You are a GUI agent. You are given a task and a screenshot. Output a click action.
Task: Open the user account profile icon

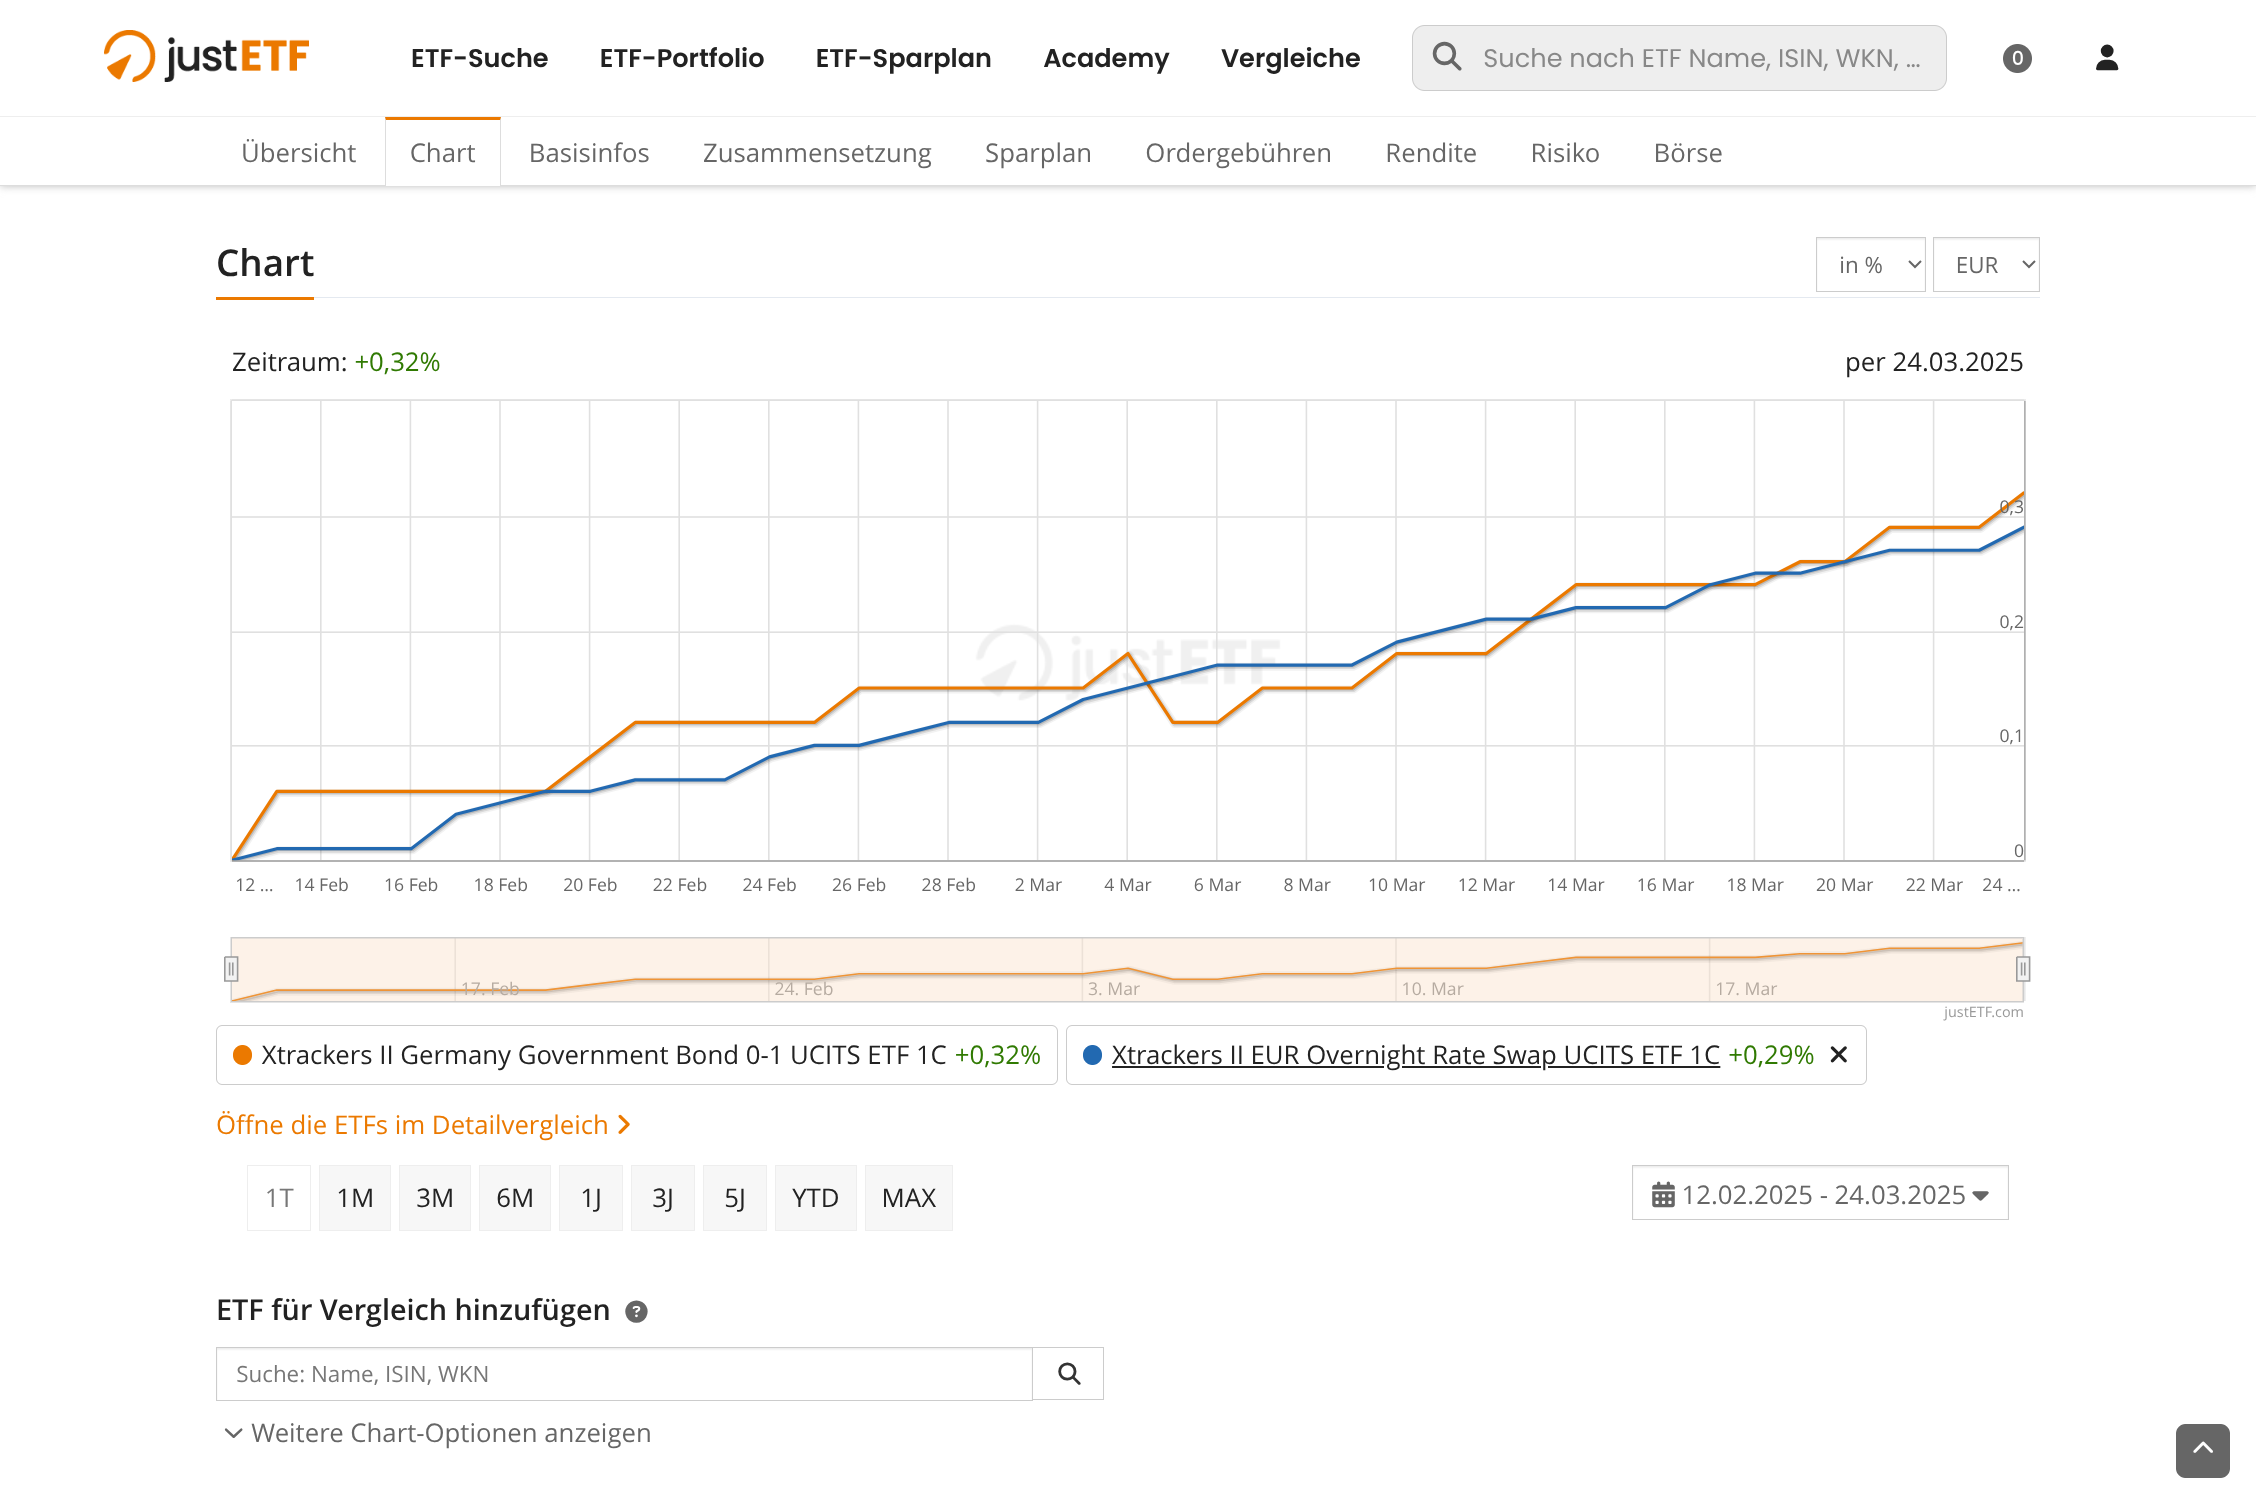click(x=2107, y=58)
